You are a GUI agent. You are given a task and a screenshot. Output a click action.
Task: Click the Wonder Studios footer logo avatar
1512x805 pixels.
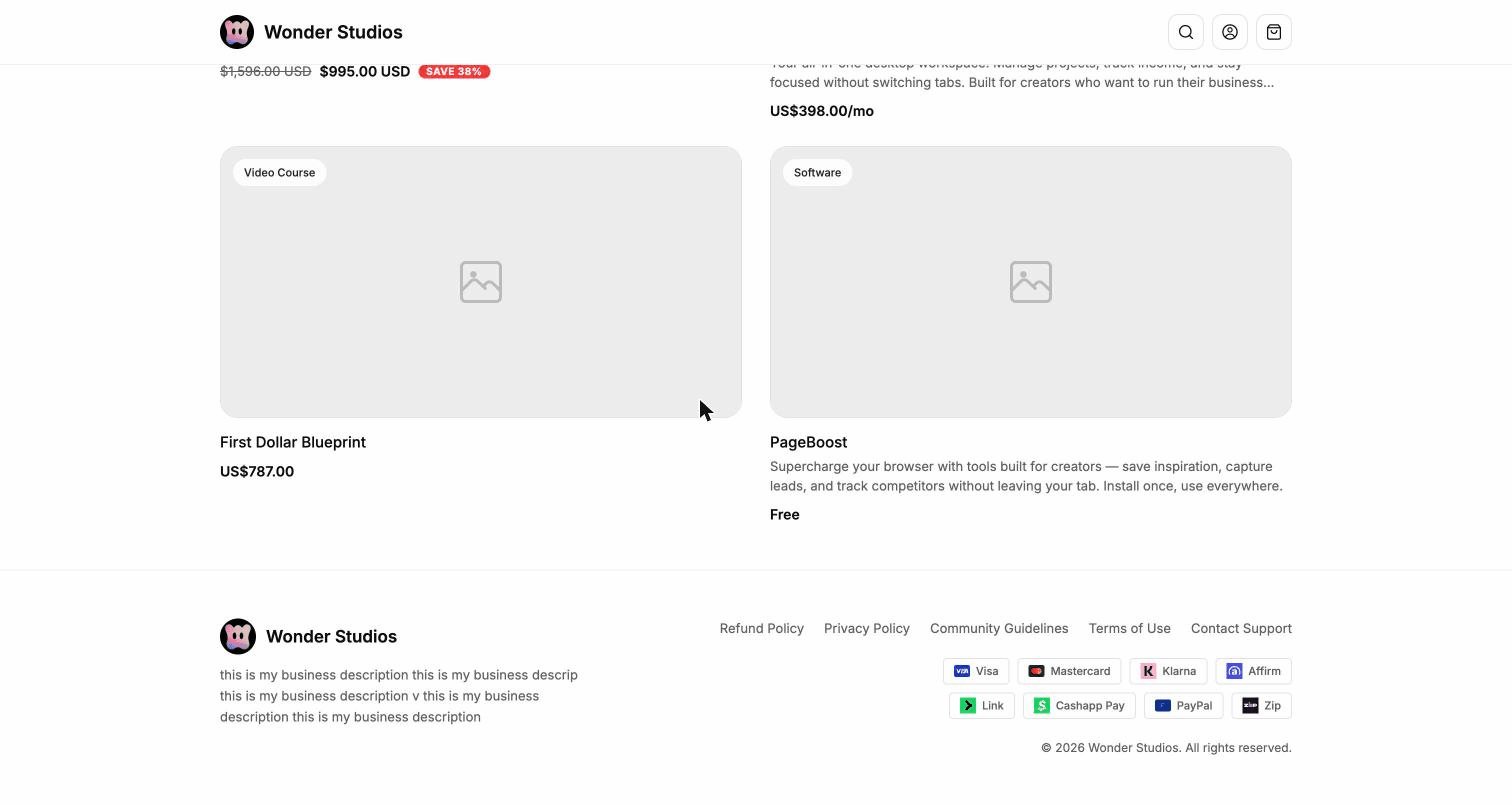tap(238, 636)
